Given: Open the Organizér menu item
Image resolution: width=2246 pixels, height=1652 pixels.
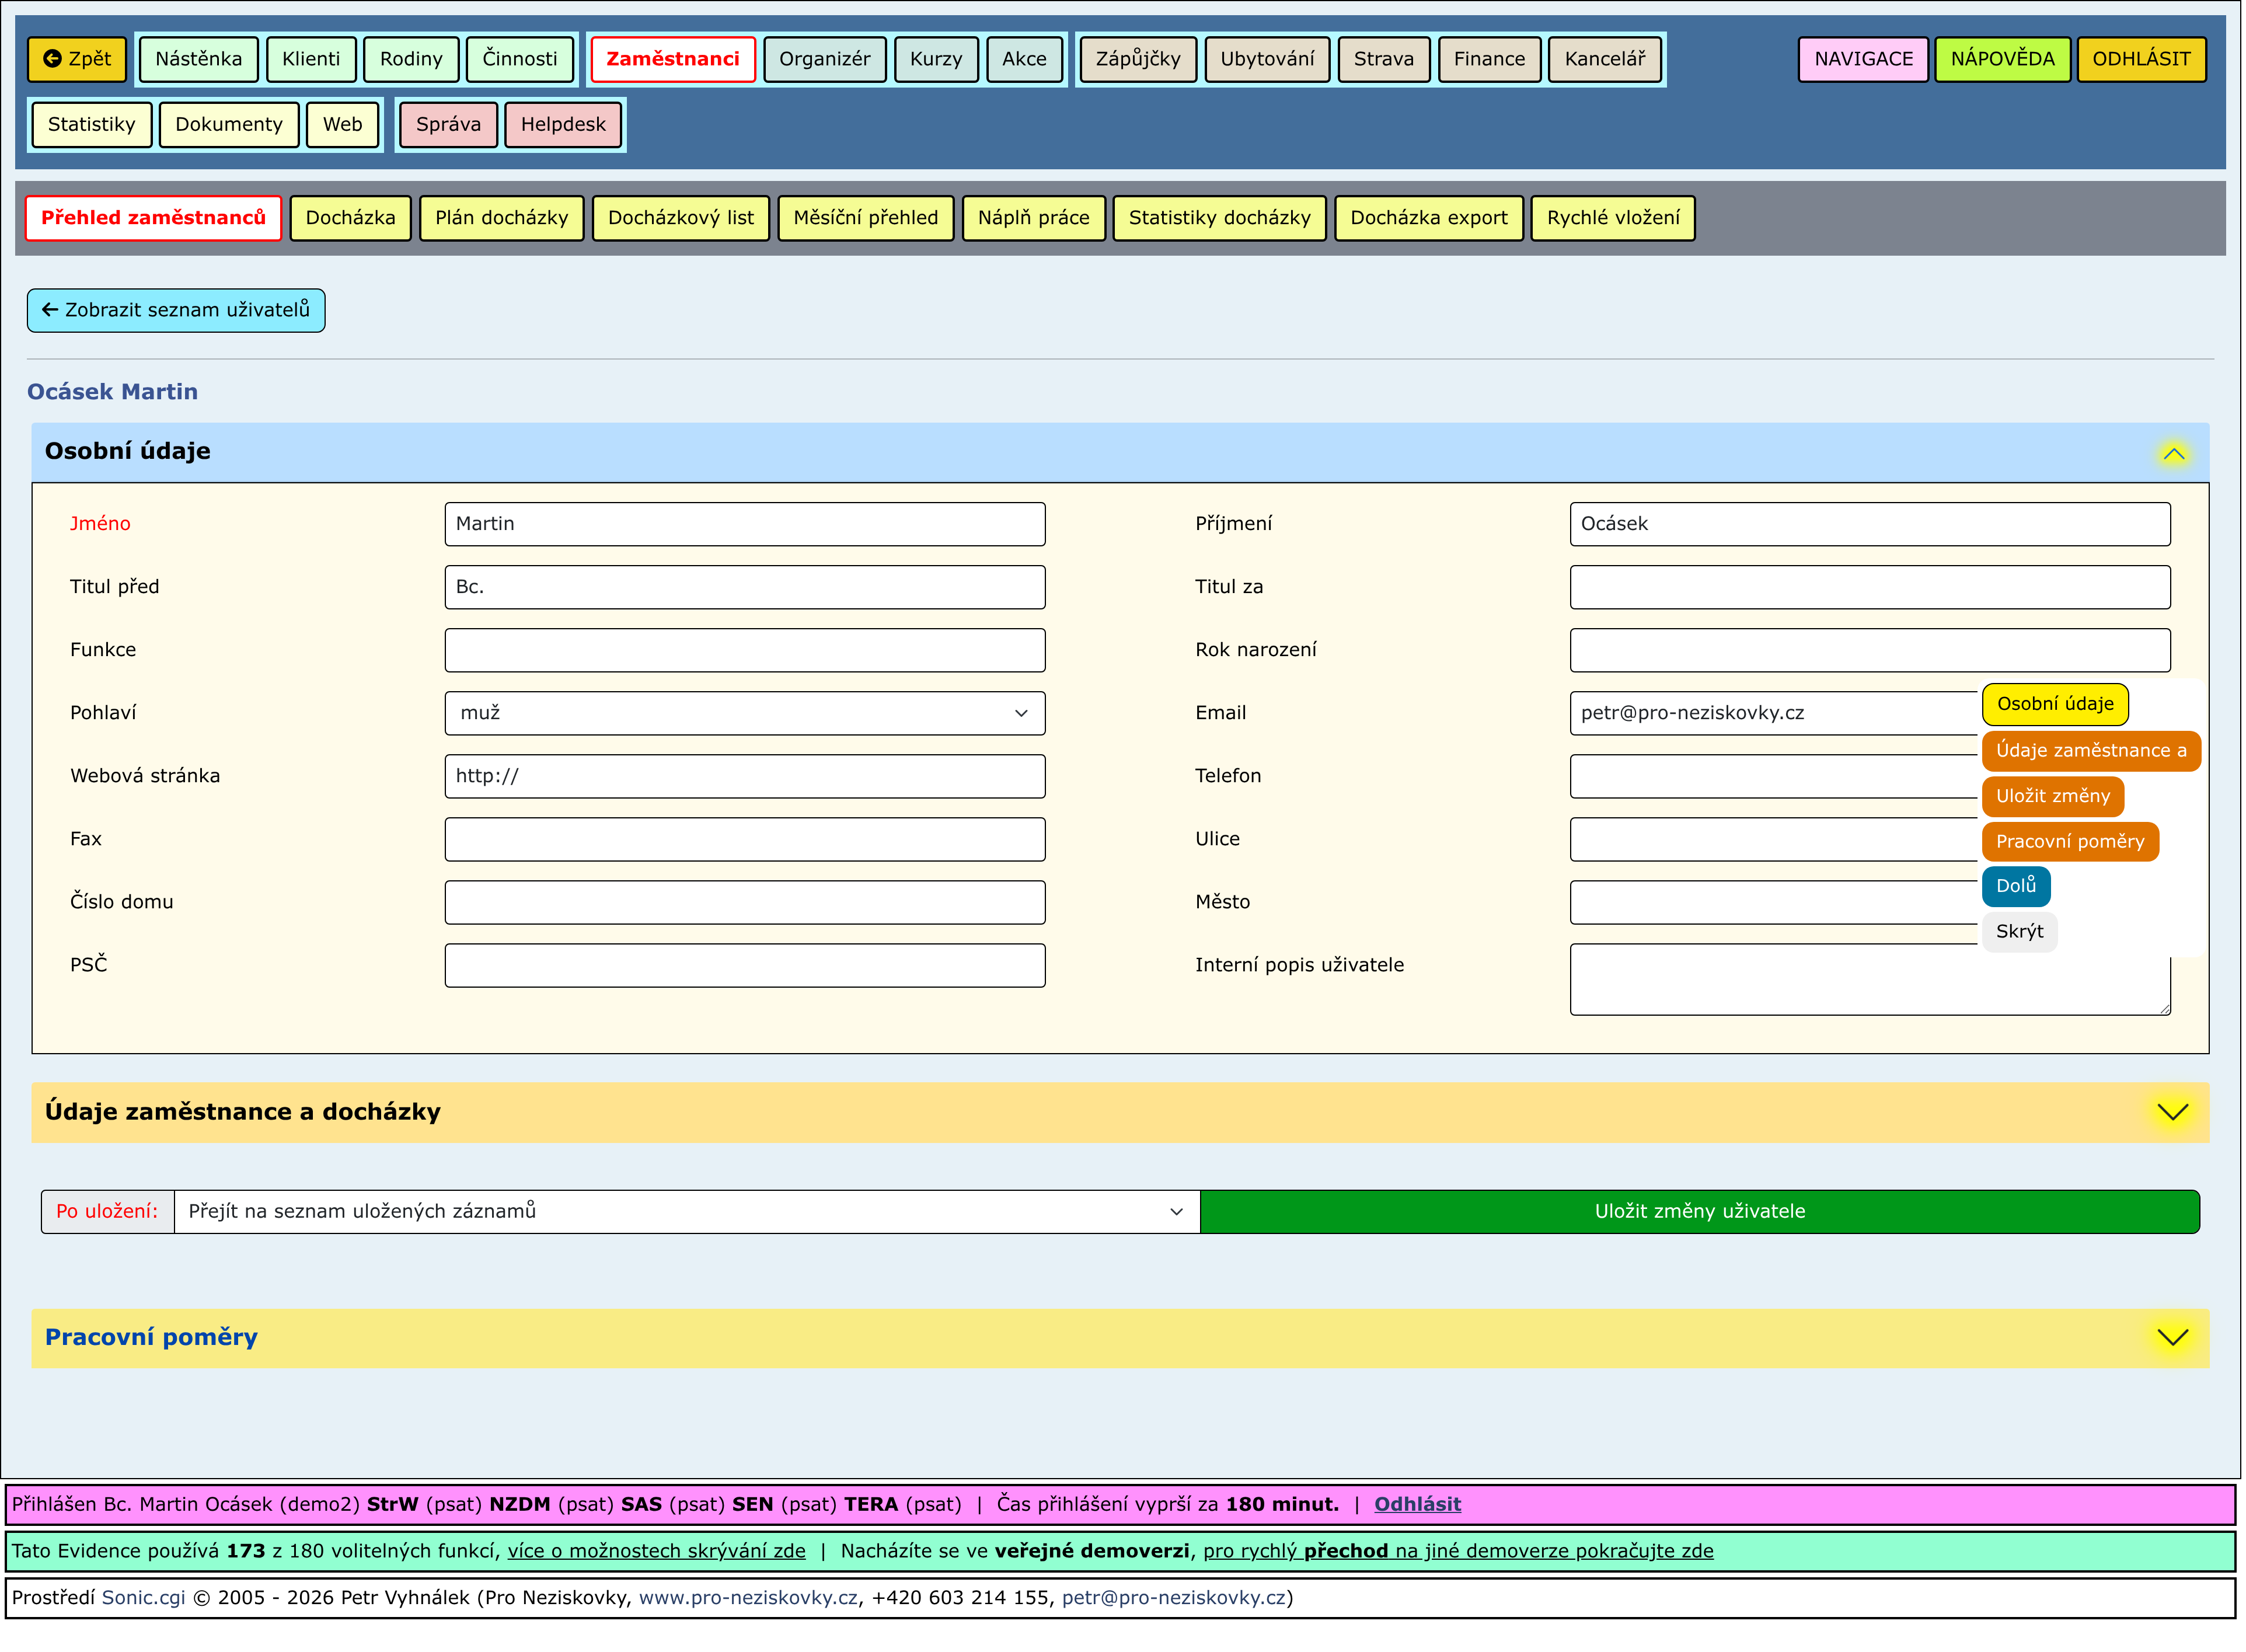Looking at the screenshot, I should 824,59.
